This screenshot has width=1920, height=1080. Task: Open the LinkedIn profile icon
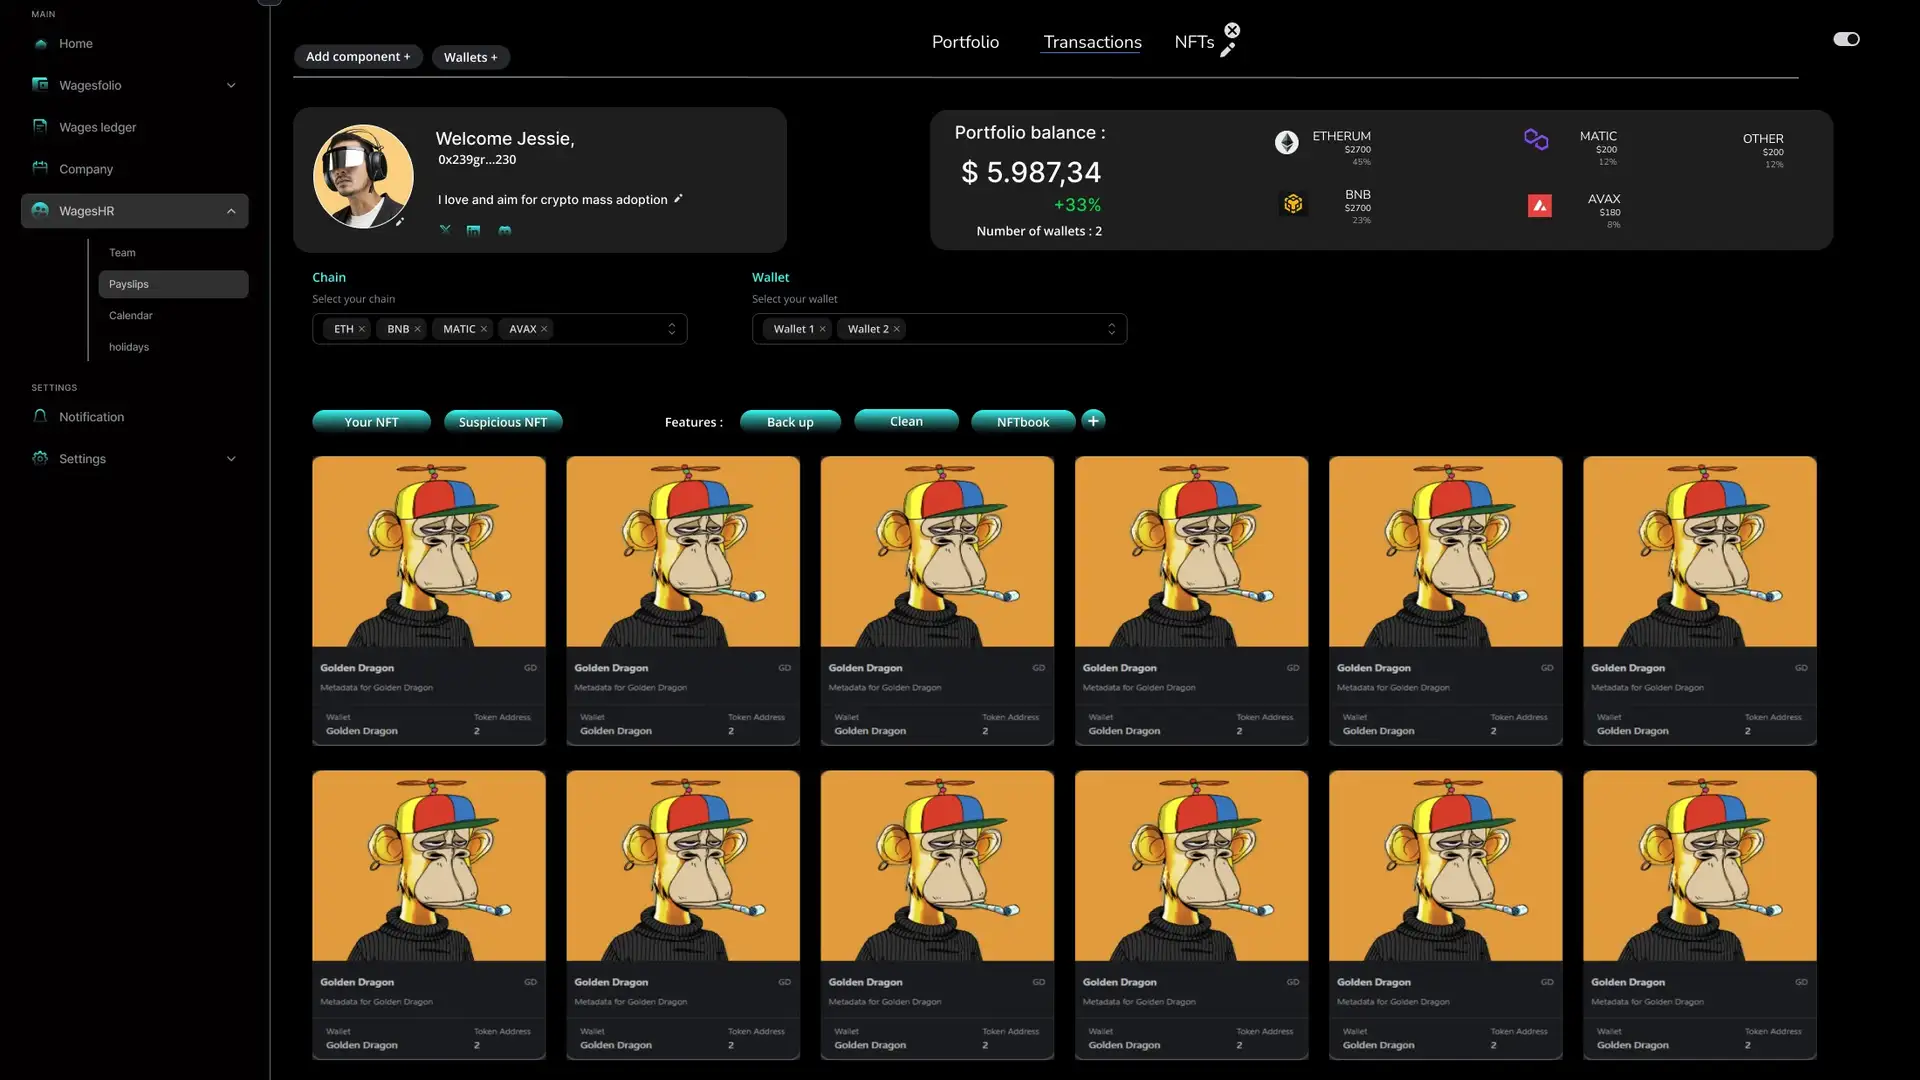pos(474,230)
